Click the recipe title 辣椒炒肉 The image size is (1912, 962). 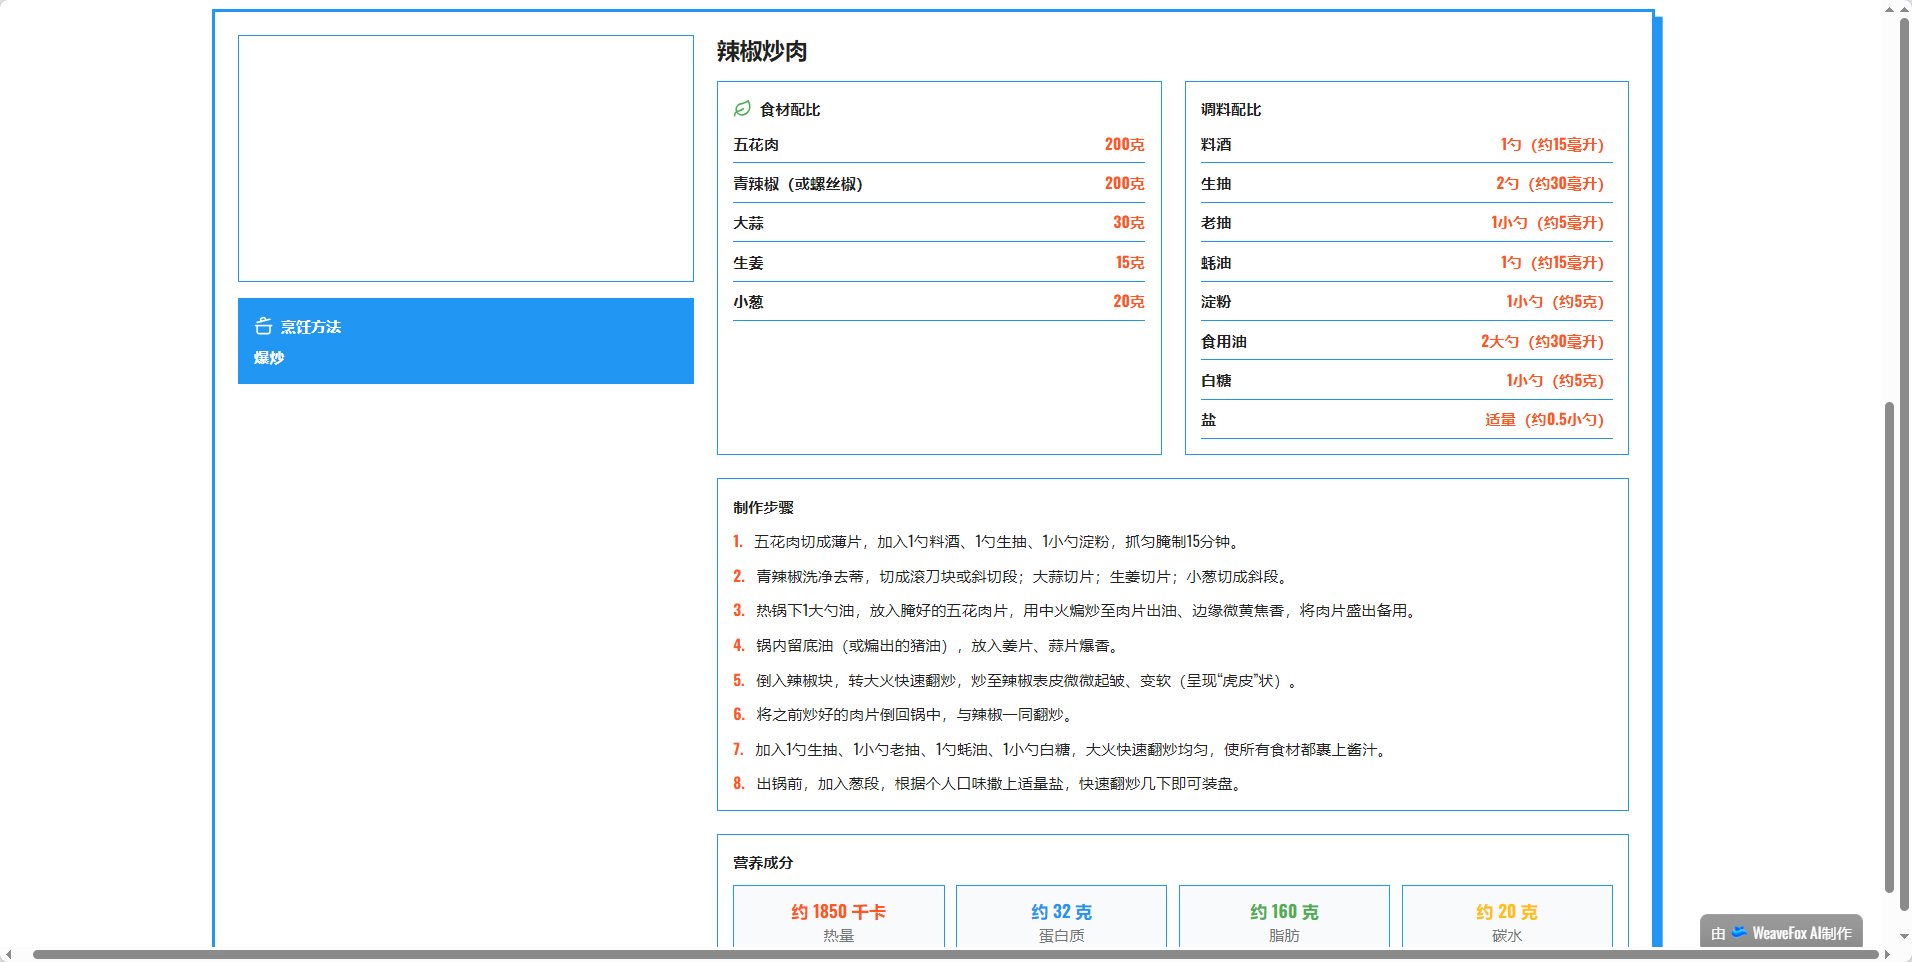pos(762,51)
